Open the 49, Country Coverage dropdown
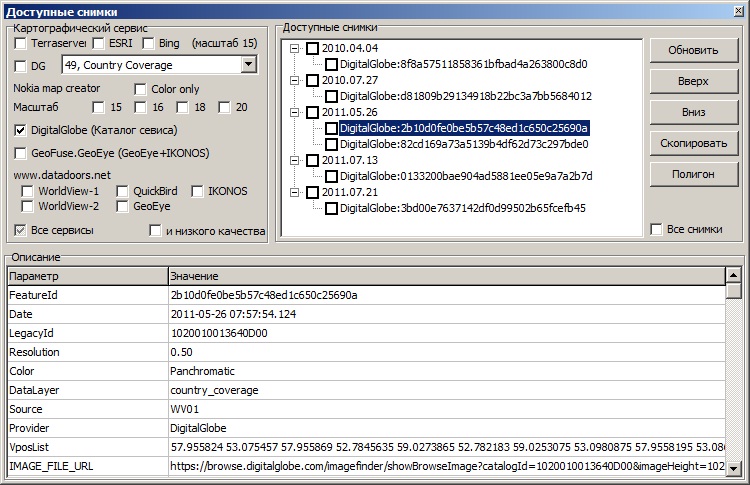The image size is (750, 485). (248, 65)
